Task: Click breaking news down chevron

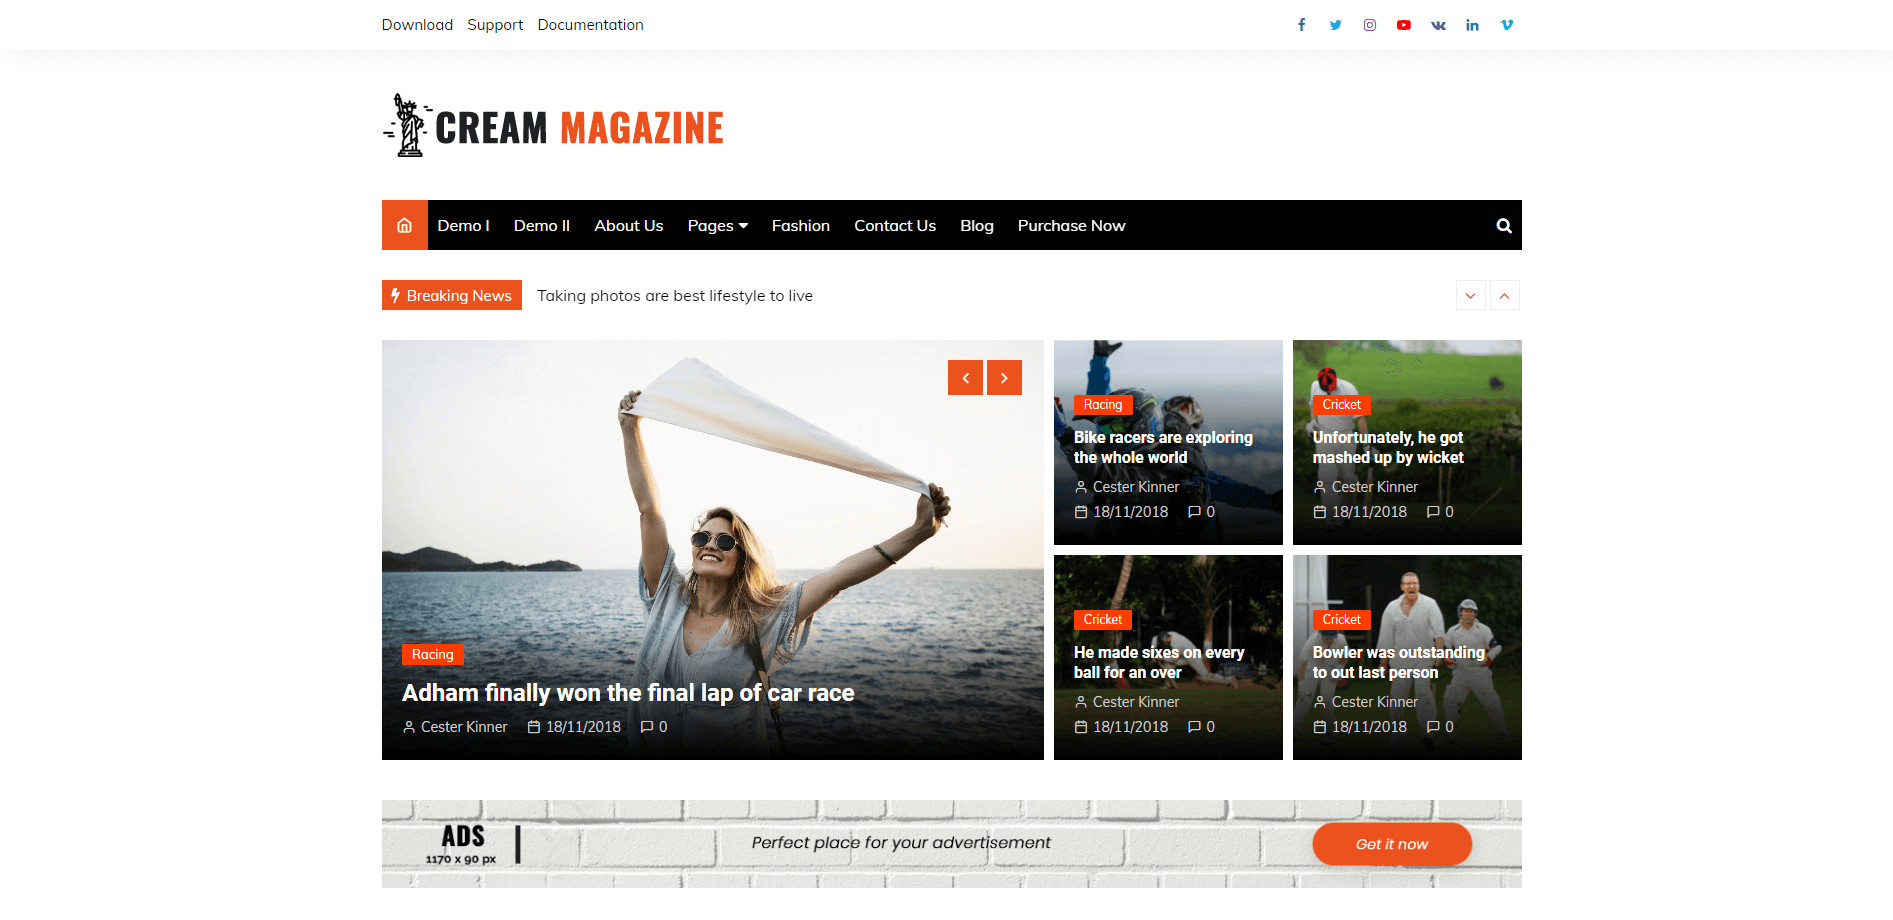Action: click(x=1470, y=295)
